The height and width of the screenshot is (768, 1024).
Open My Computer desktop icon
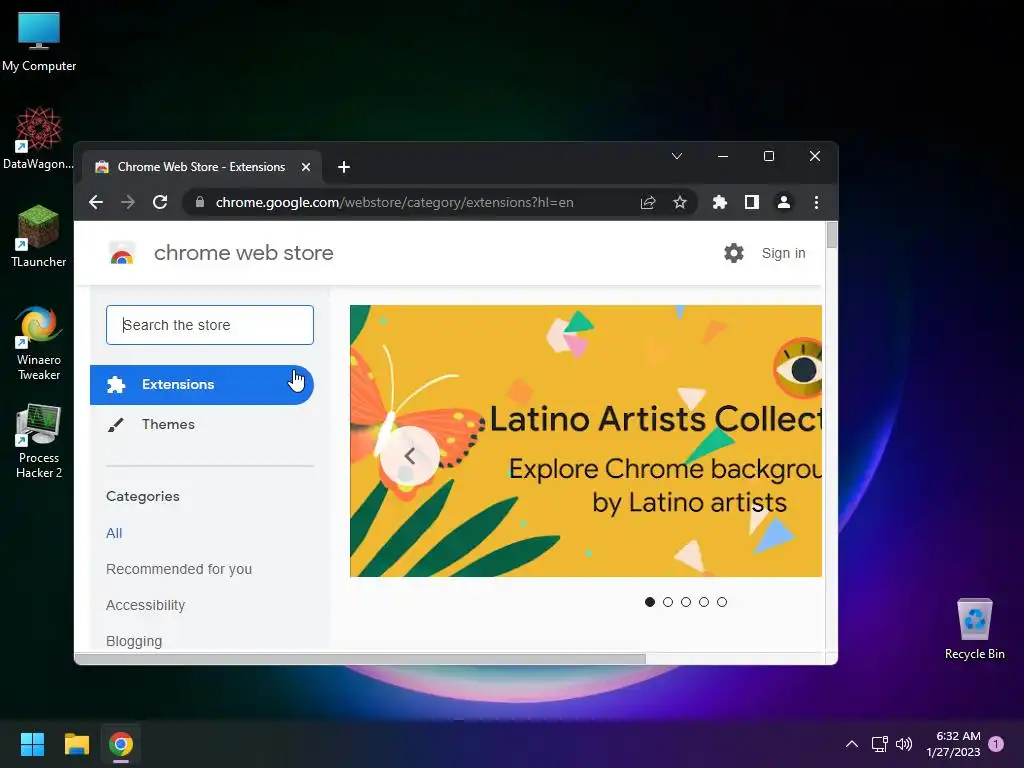pos(39,41)
